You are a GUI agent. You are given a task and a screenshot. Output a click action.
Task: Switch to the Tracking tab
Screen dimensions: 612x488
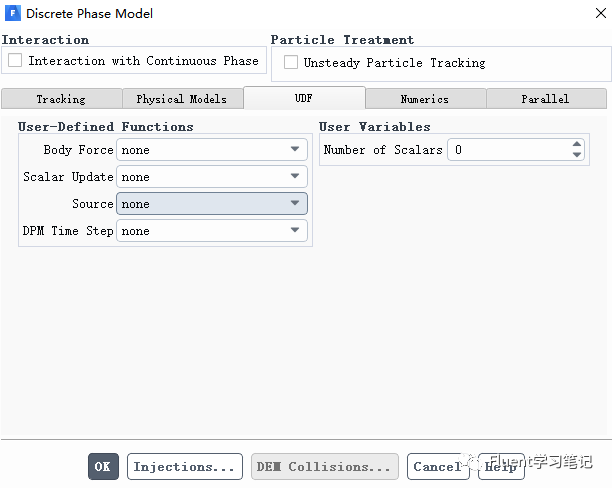point(62,98)
